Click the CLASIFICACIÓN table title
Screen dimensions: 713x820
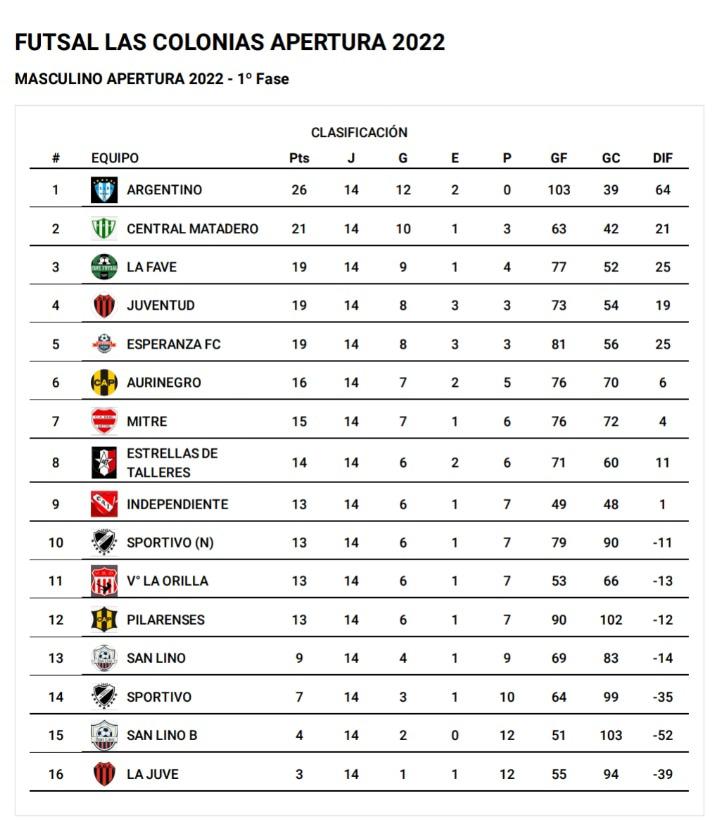359,132
